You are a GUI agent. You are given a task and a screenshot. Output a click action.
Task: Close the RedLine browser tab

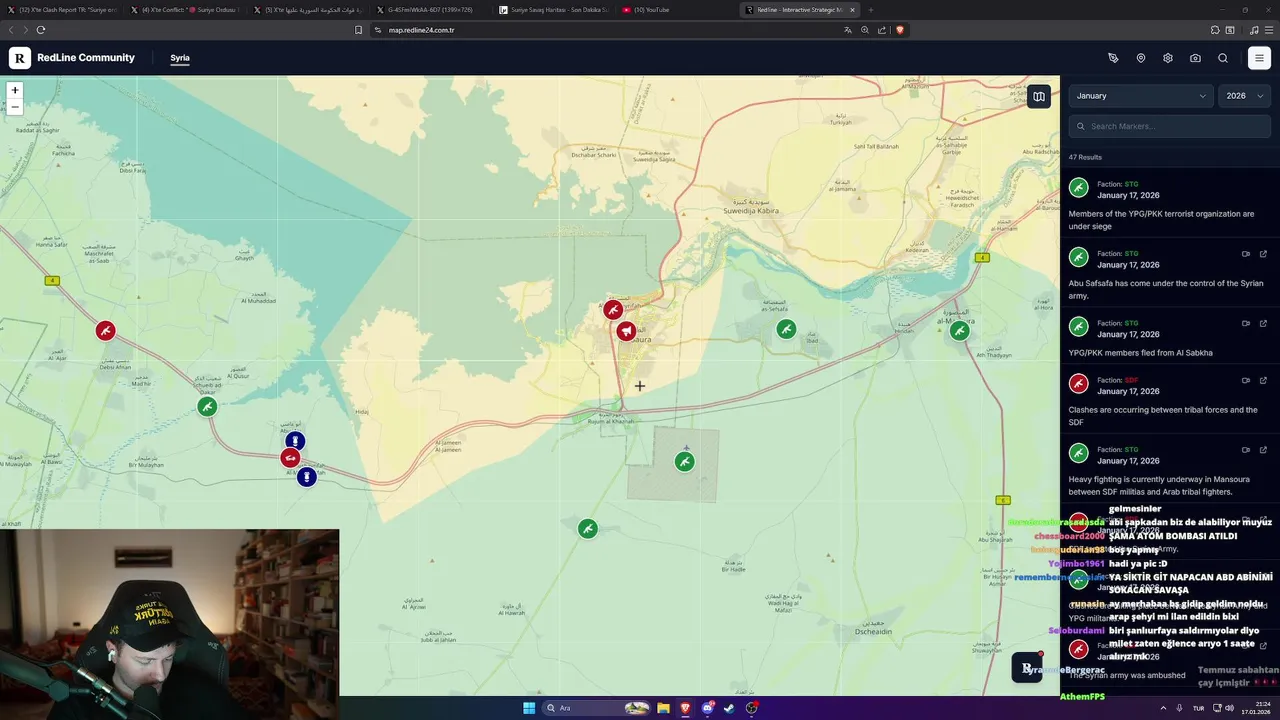tap(852, 10)
